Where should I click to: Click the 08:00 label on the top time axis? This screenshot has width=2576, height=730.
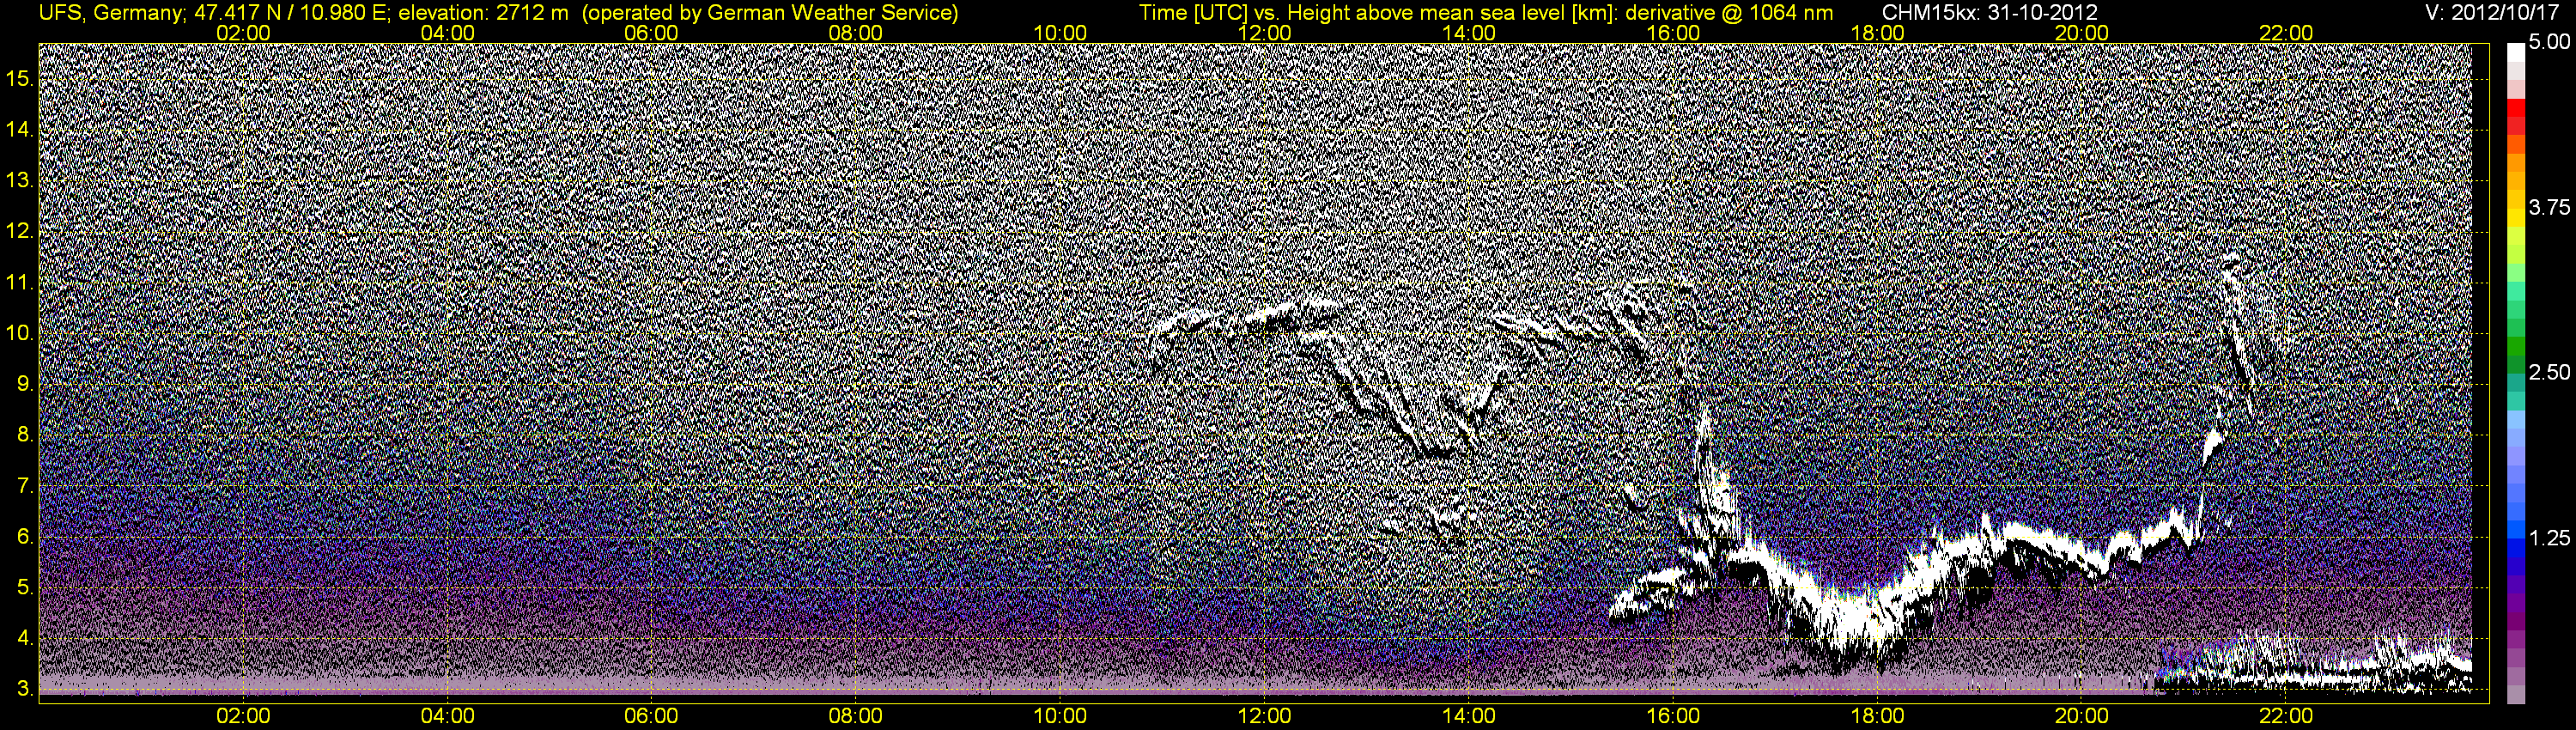click(856, 33)
